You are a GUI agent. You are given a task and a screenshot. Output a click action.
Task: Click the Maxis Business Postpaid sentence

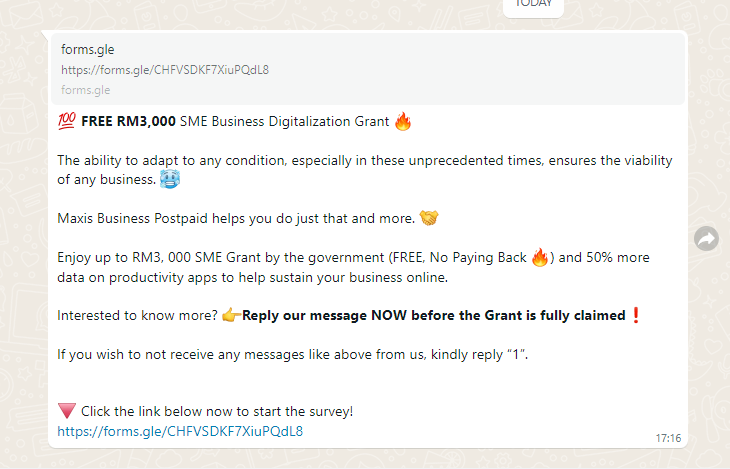[x=236, y=218]
